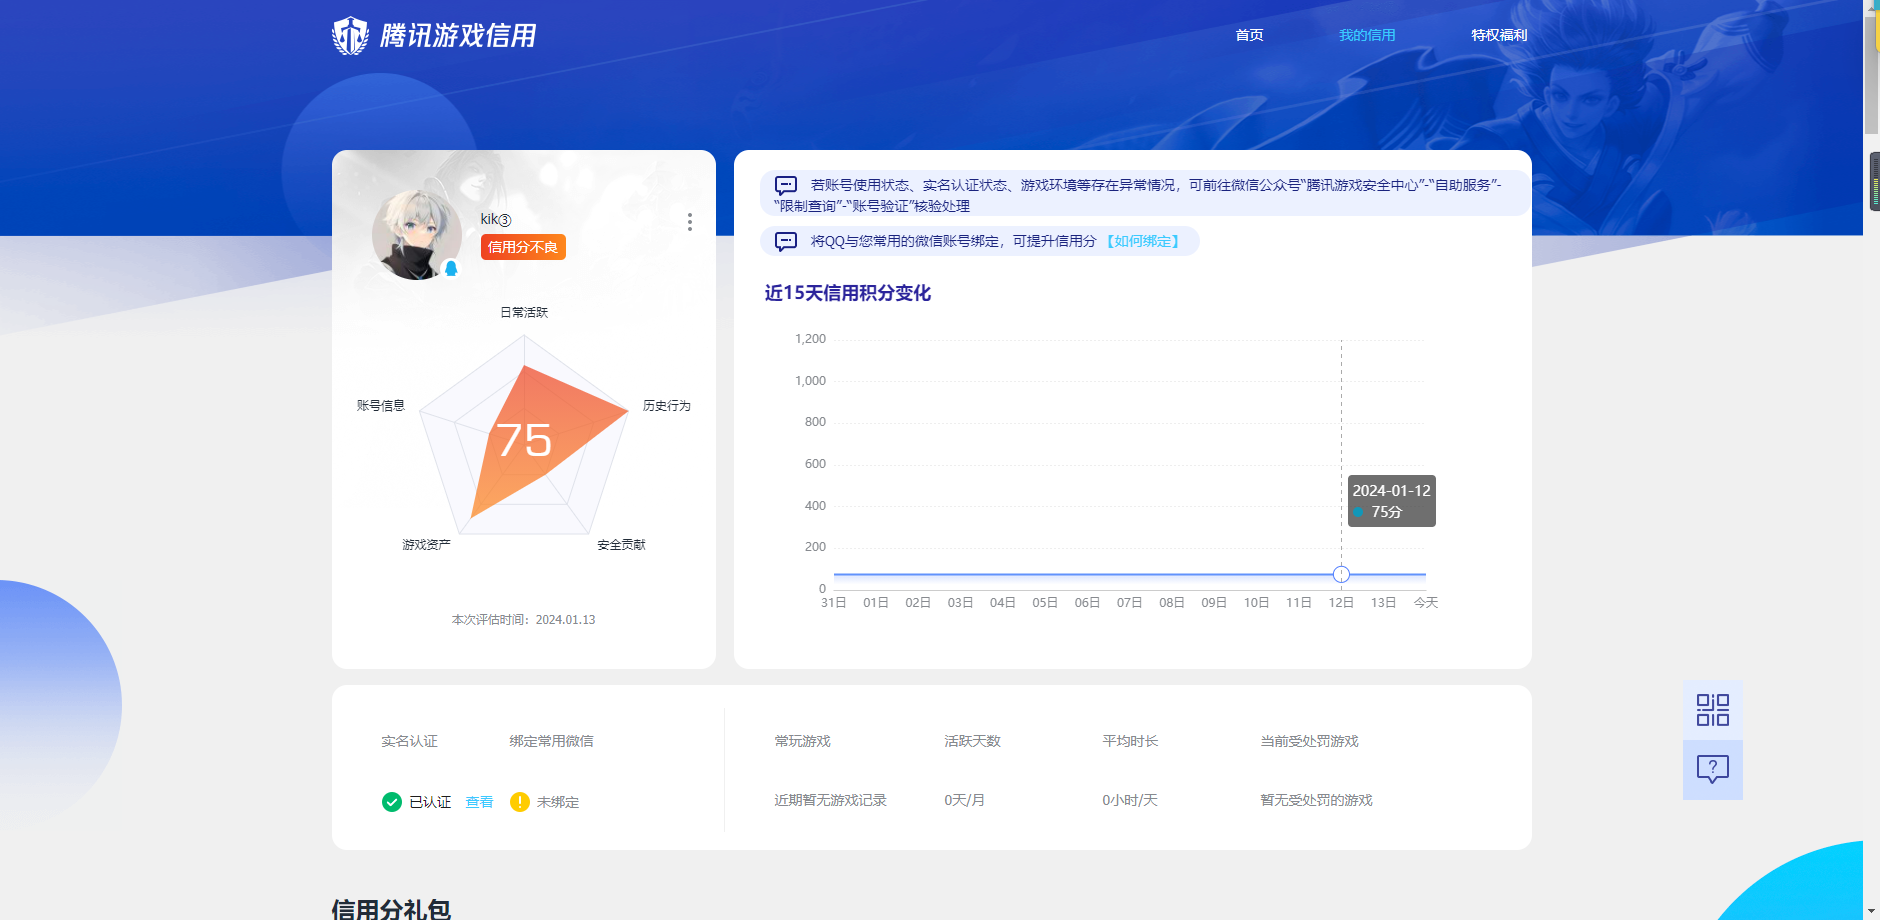Viewport: 1880px width, 920px height.
Task: Click the green verified checkmark icon
Action: (x=392, y=802)
